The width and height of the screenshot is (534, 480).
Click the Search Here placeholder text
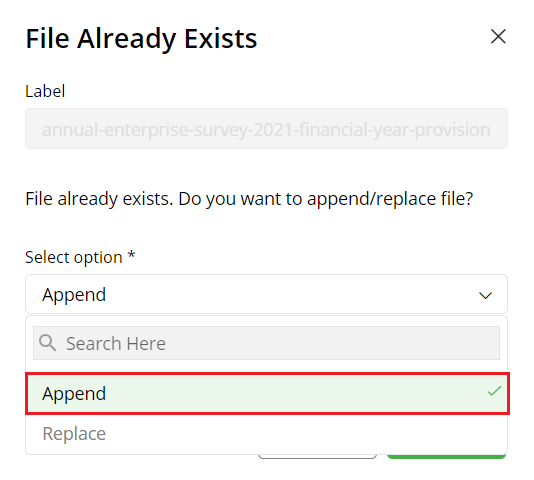[x=116, y=343]
